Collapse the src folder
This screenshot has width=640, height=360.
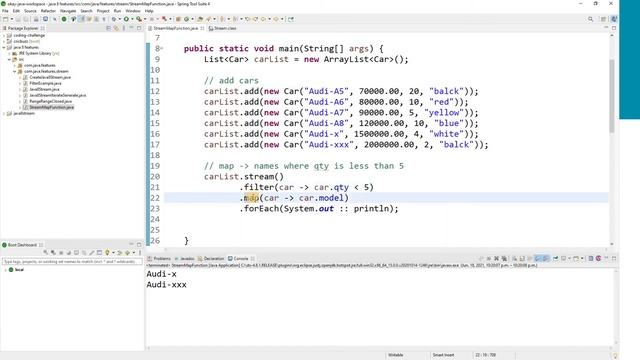point(9,60)
